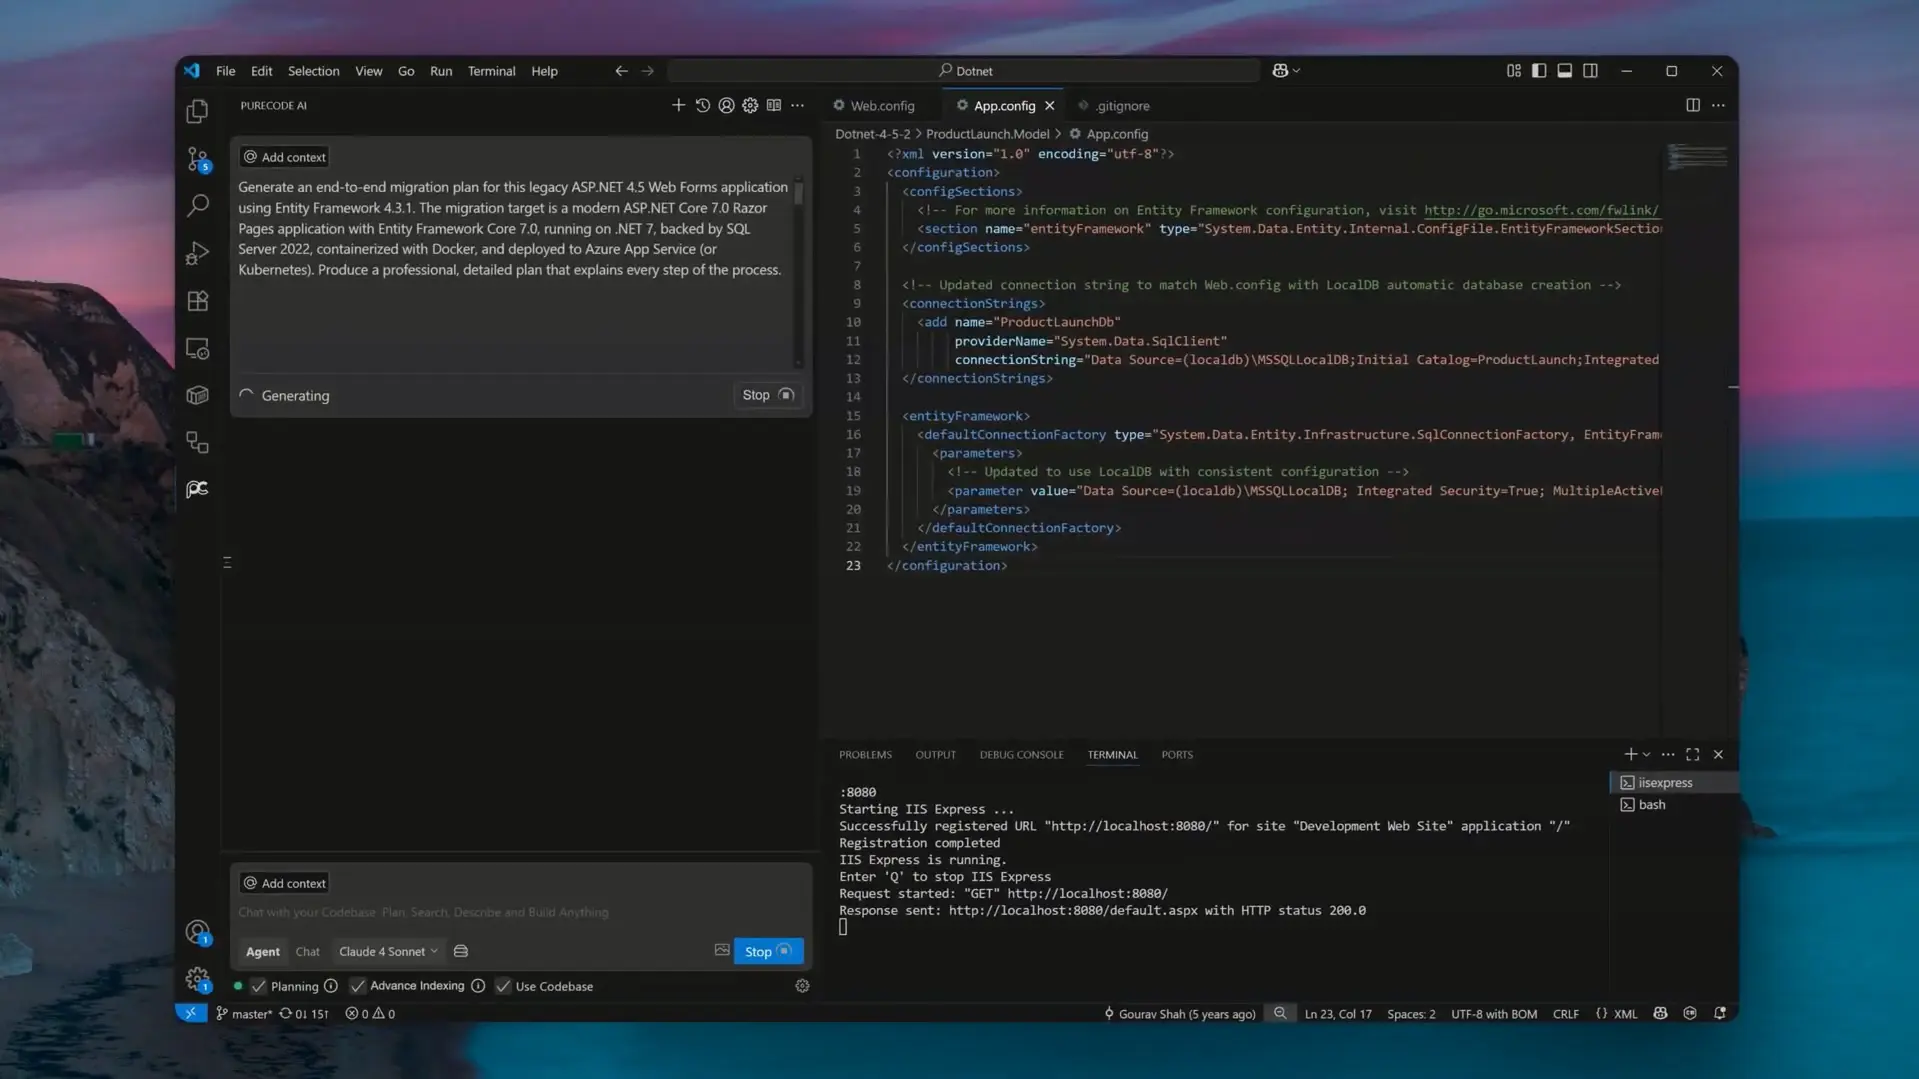Open the PureCode settings gear in header
1919x1079 pixels.
750,105
